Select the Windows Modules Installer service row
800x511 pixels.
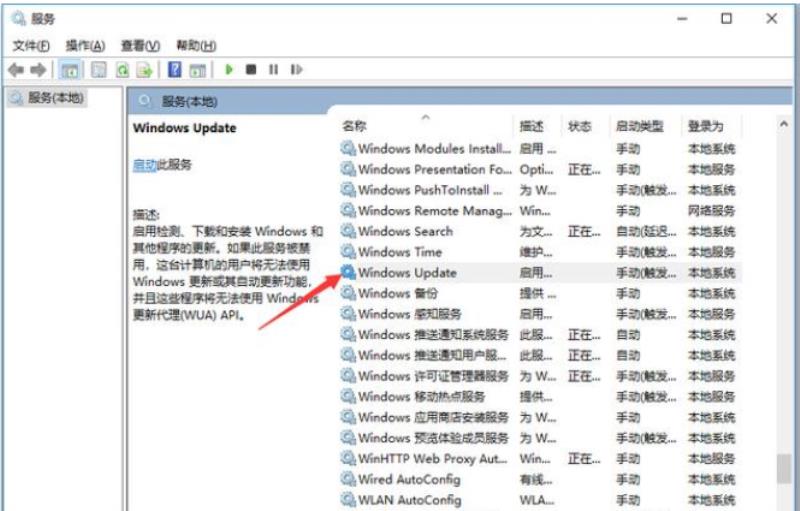click(539, 149)
